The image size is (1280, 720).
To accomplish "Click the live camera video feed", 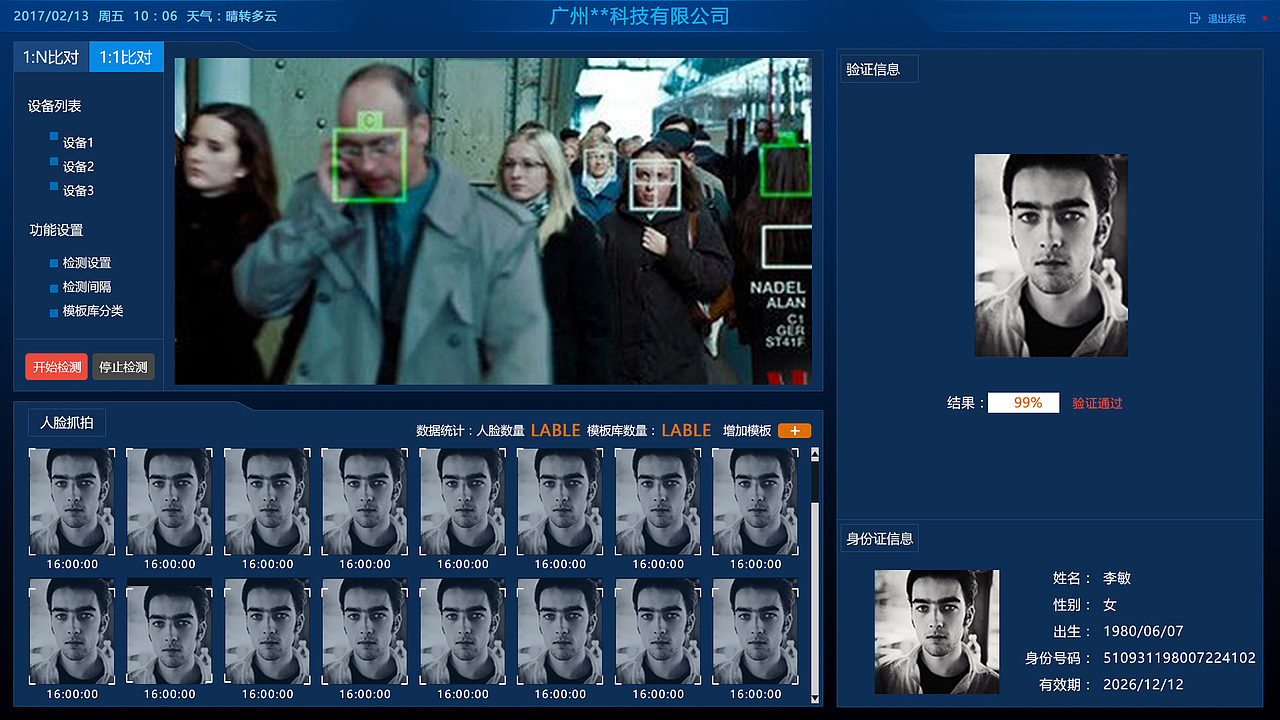I will coord(493,221).
